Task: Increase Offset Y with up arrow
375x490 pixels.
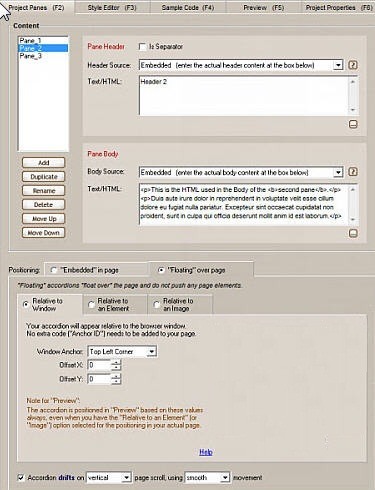Action: (x=116, y=377)
